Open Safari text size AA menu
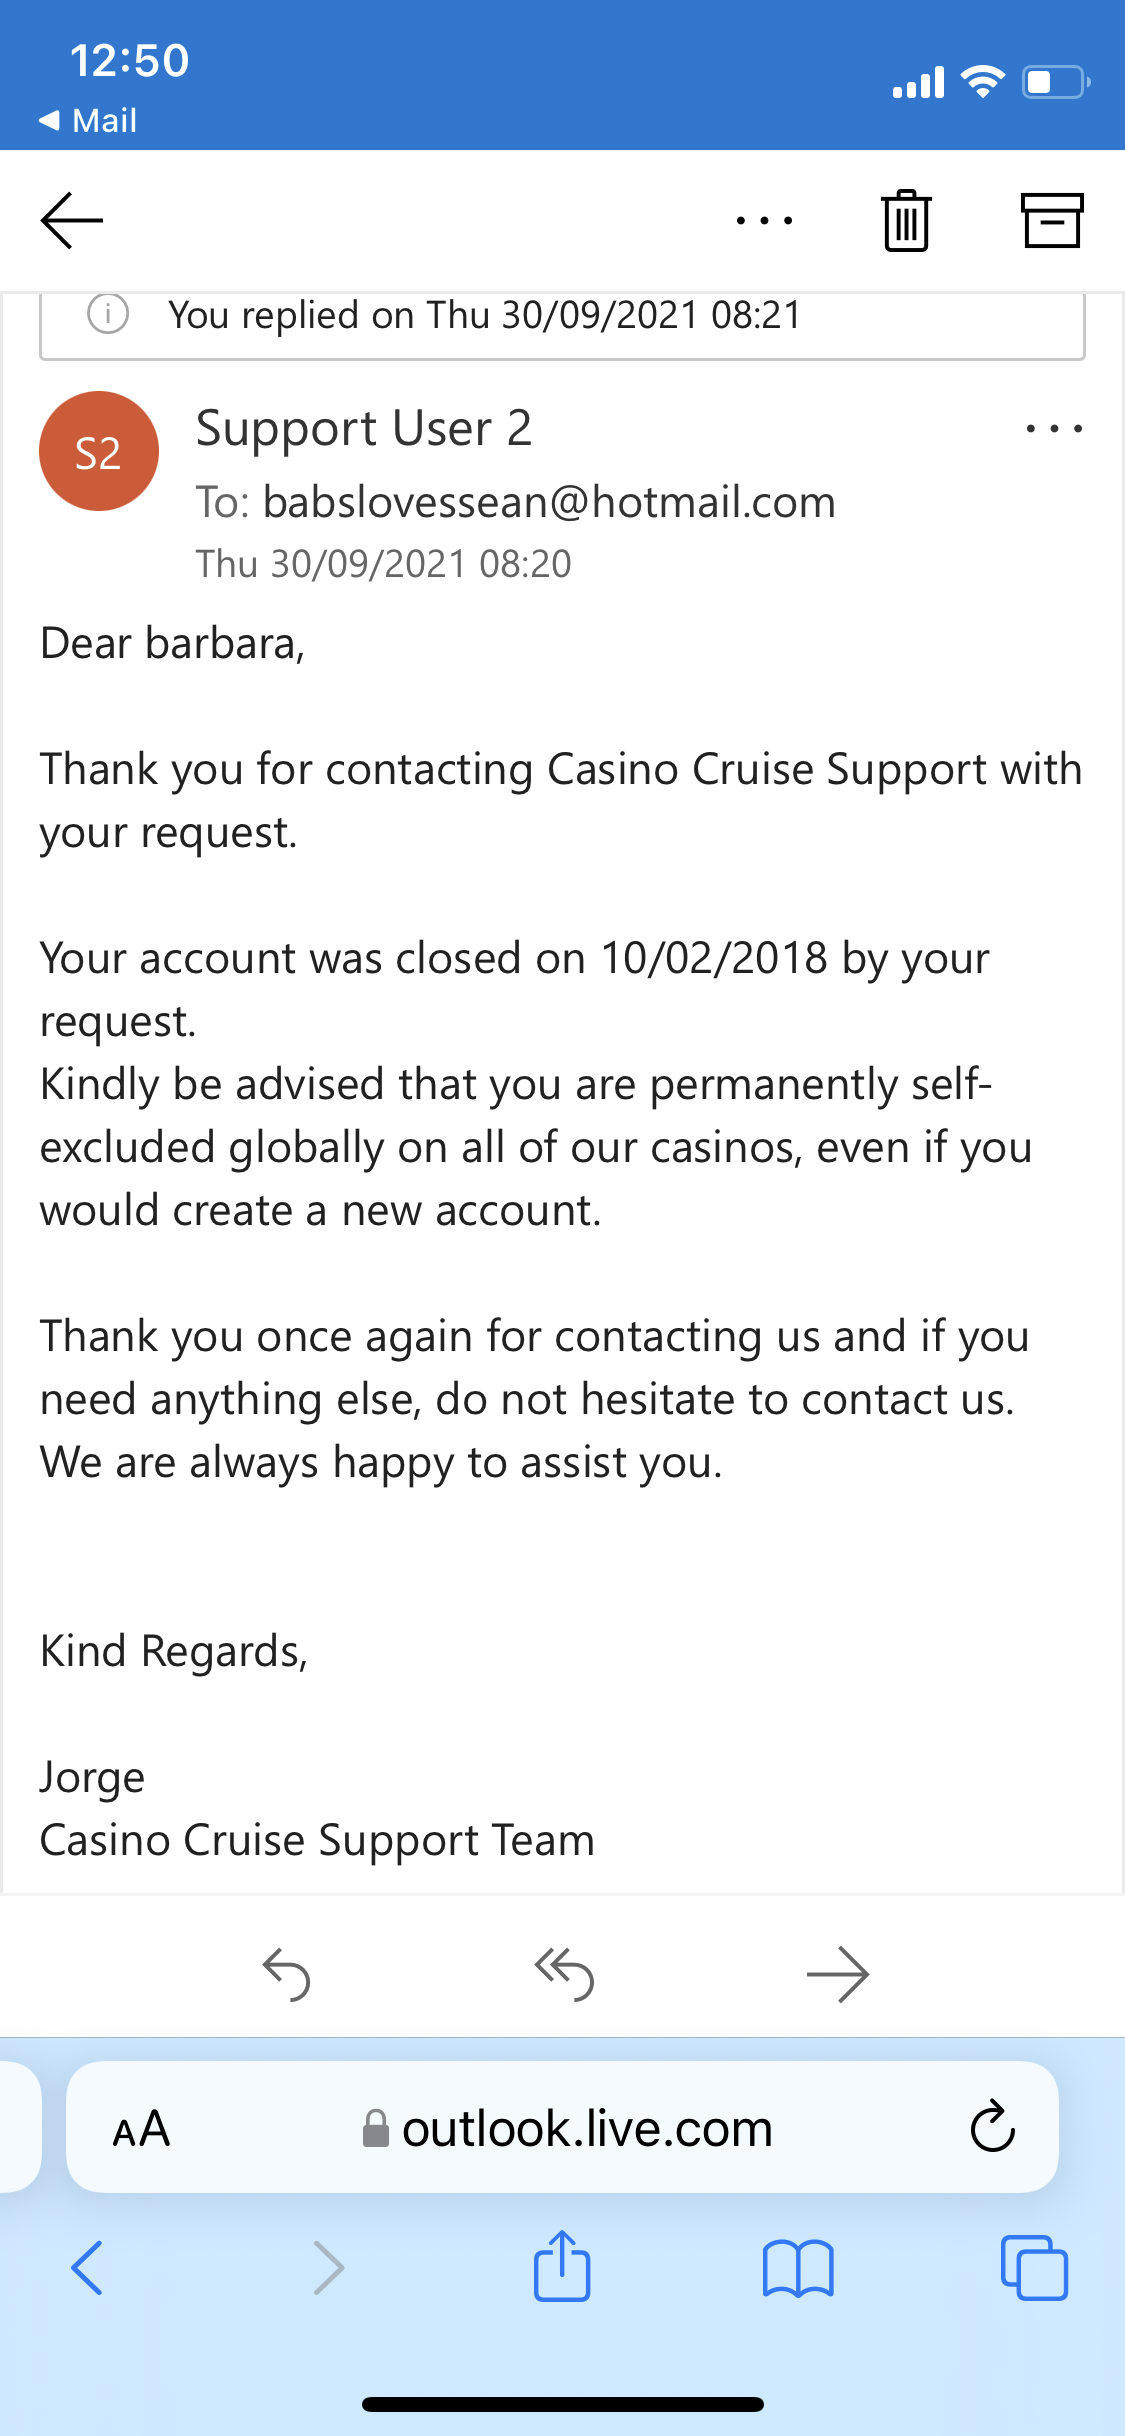1125x2436 pixels. pyautogui.click(x=141, y=2129)
